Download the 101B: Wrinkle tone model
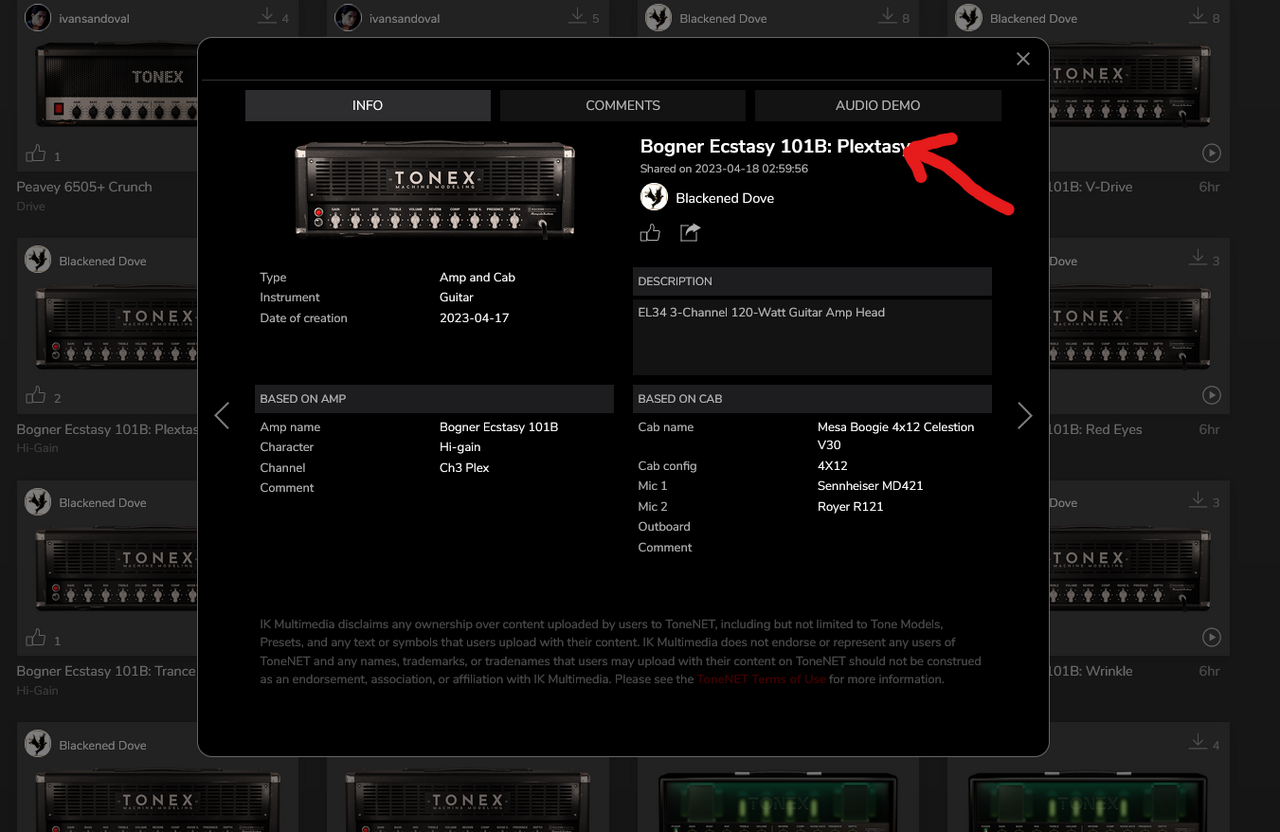1280x832 pixels. tap(1198, 501)
